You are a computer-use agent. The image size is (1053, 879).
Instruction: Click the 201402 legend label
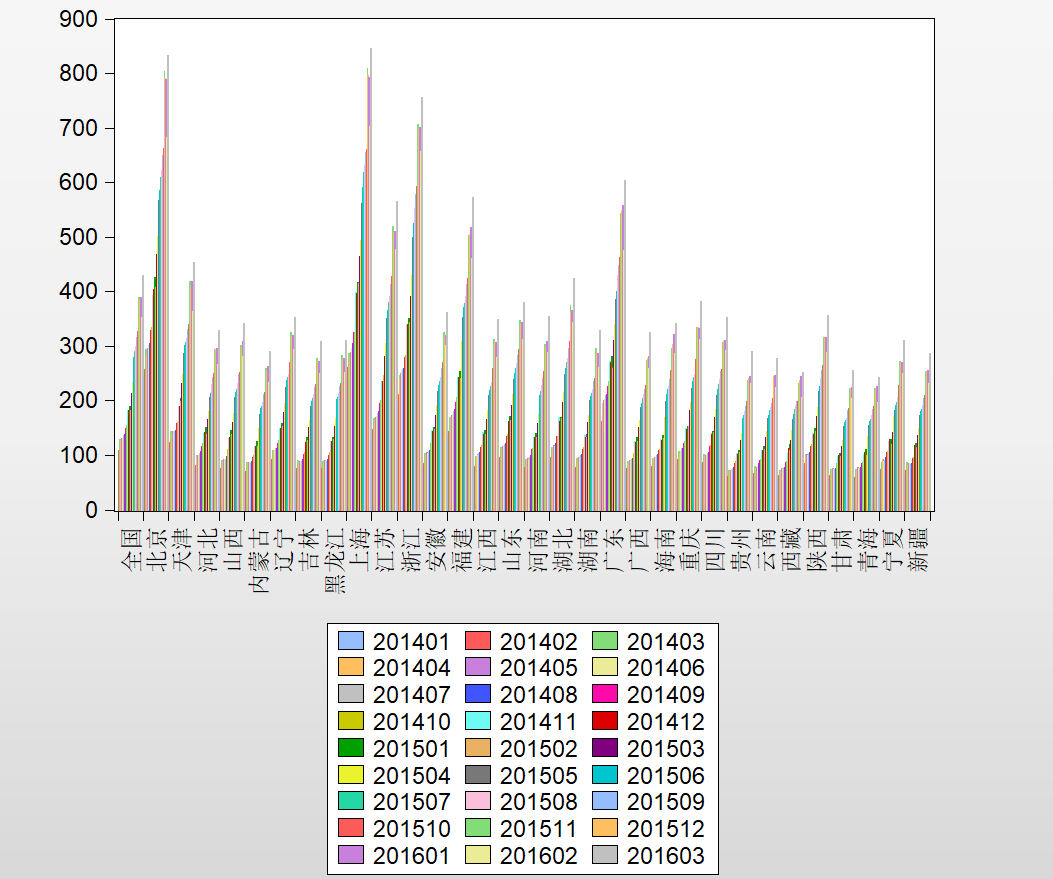[x=538, y=642]
